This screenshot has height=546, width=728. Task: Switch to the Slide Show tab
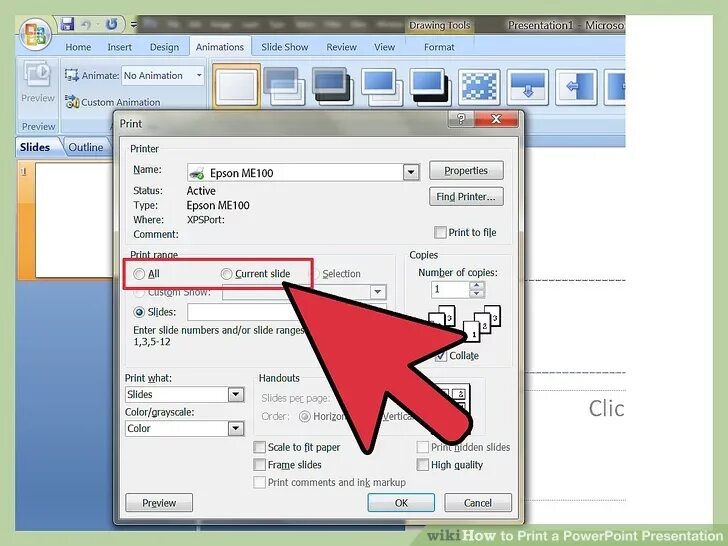click(x=284, y=47)
